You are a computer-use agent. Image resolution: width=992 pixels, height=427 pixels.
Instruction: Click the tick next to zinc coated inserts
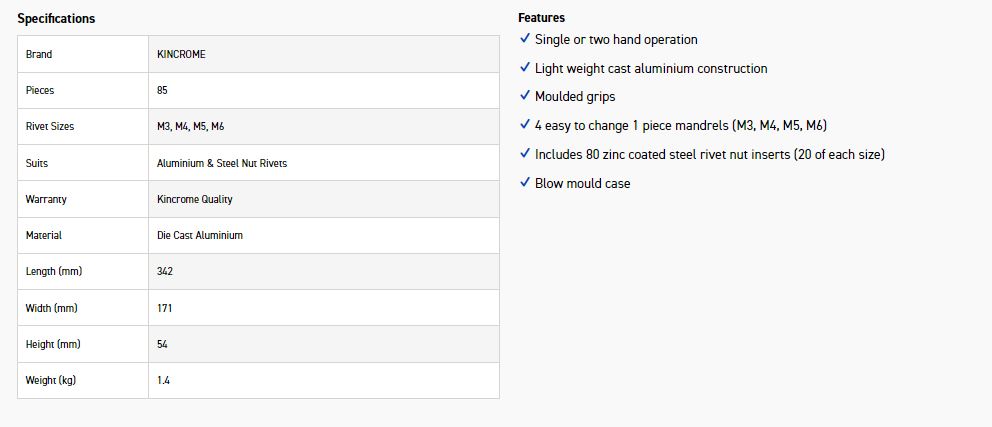pyautogui.click(x=525, y=154)
